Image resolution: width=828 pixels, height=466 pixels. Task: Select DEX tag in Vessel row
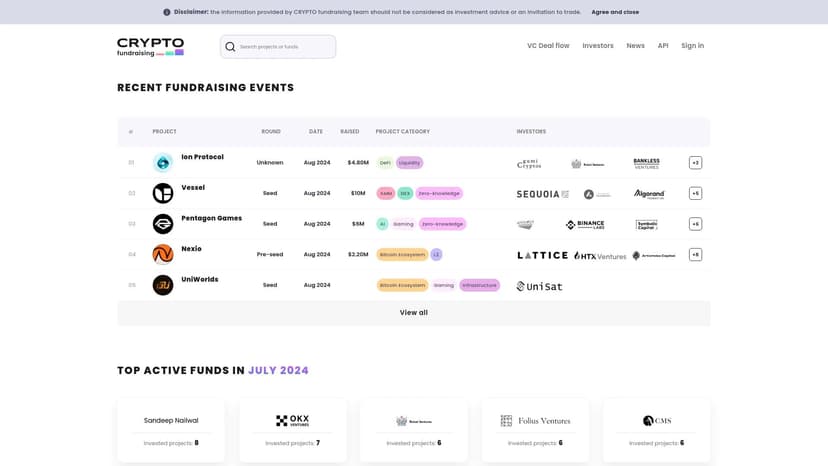click(x=405, y=193)
